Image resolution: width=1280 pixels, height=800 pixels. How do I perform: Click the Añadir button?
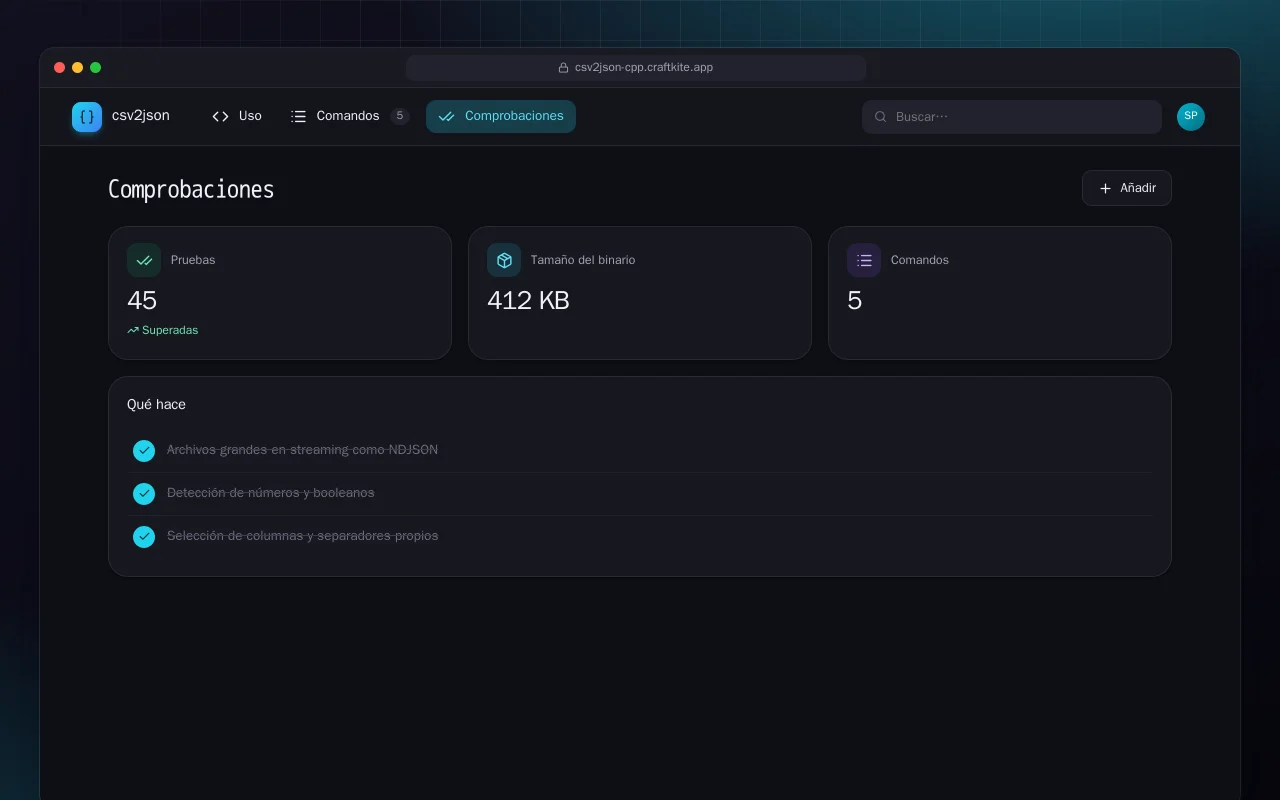pos(1127,188)
